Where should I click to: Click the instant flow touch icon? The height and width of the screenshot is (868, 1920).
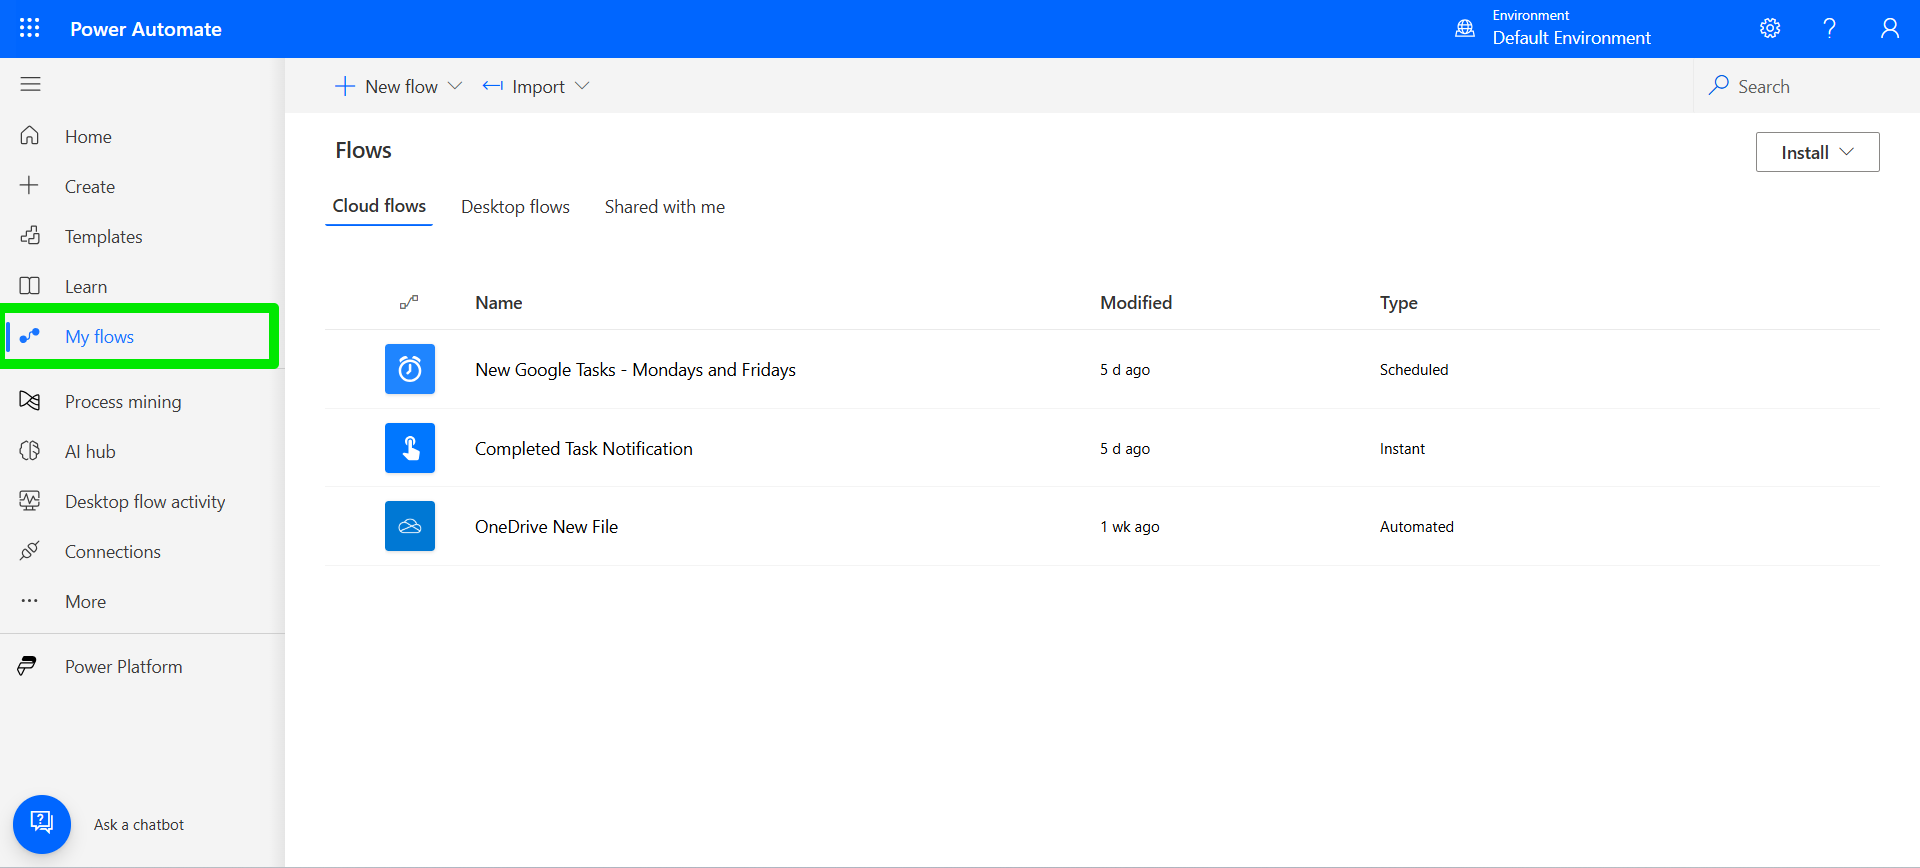pos(410,448)
